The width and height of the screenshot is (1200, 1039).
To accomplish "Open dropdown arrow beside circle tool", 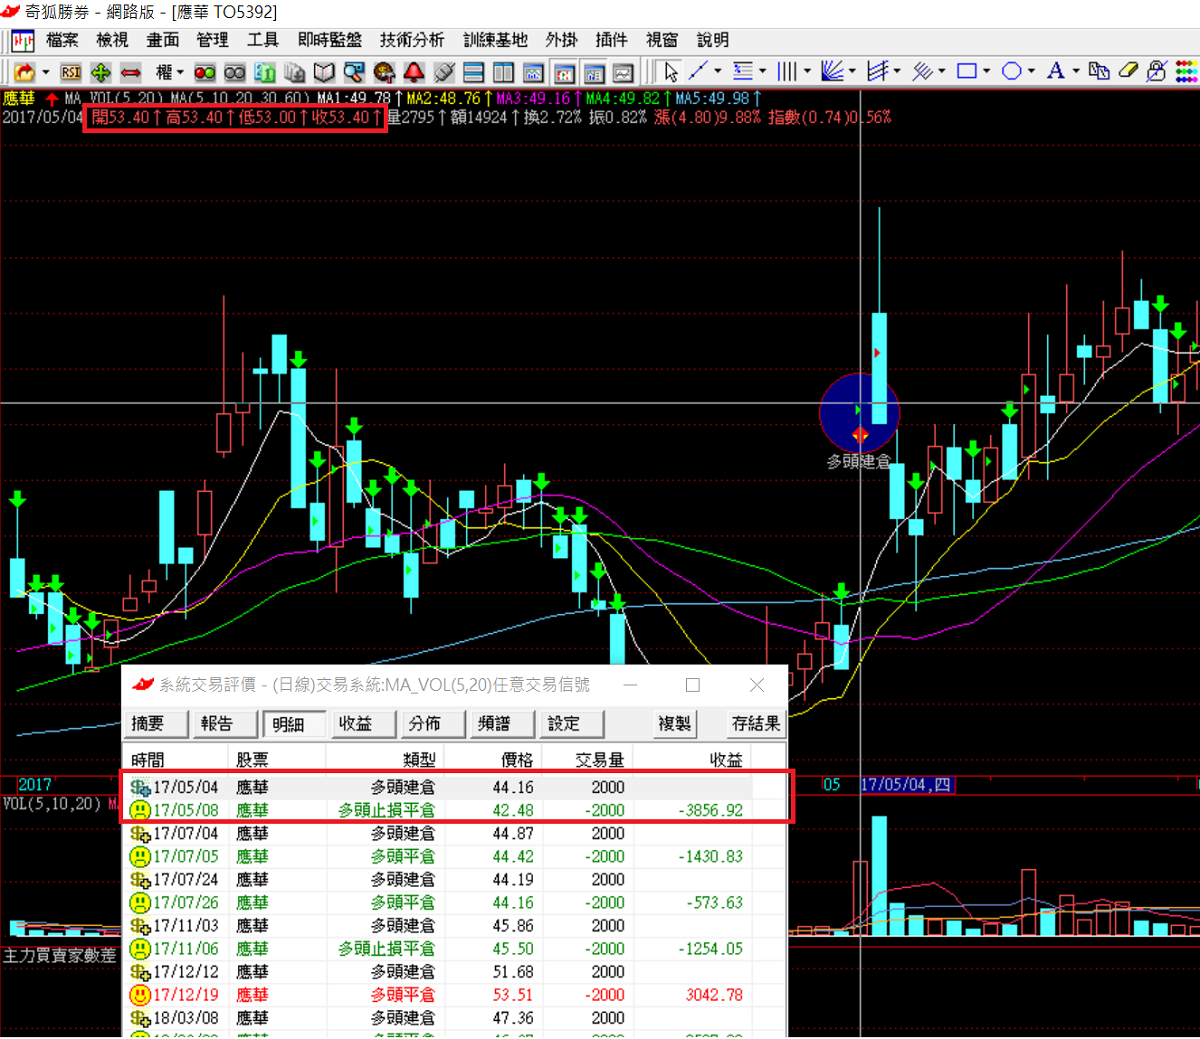I will point(1031,71).
